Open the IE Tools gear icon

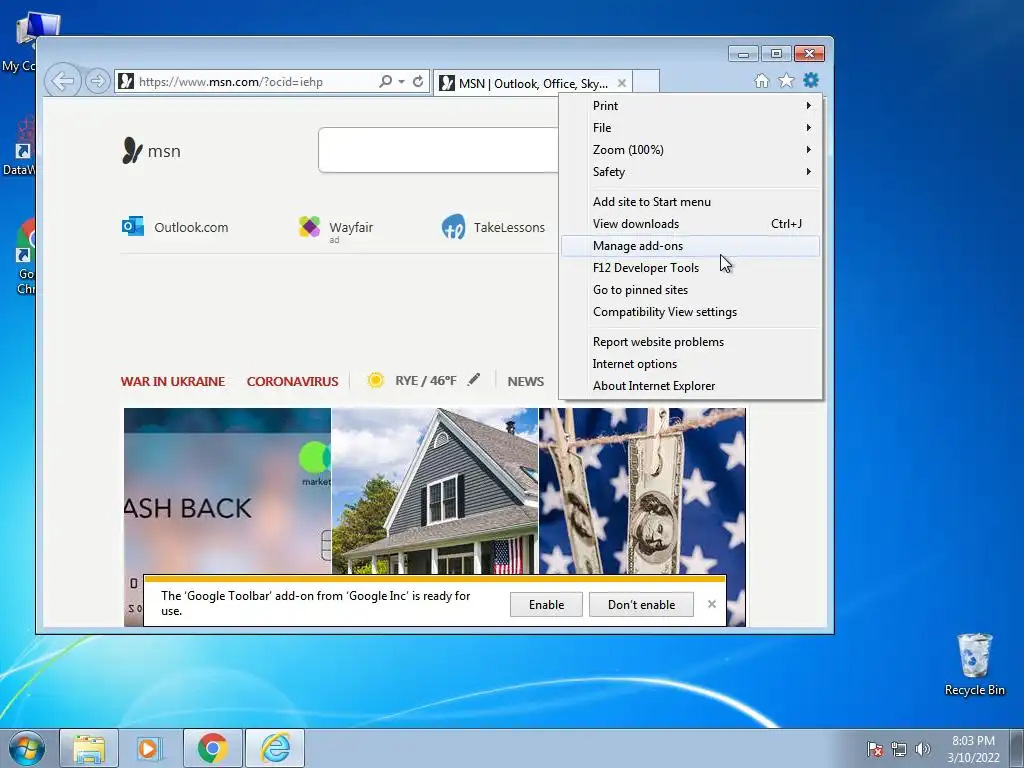810,80
